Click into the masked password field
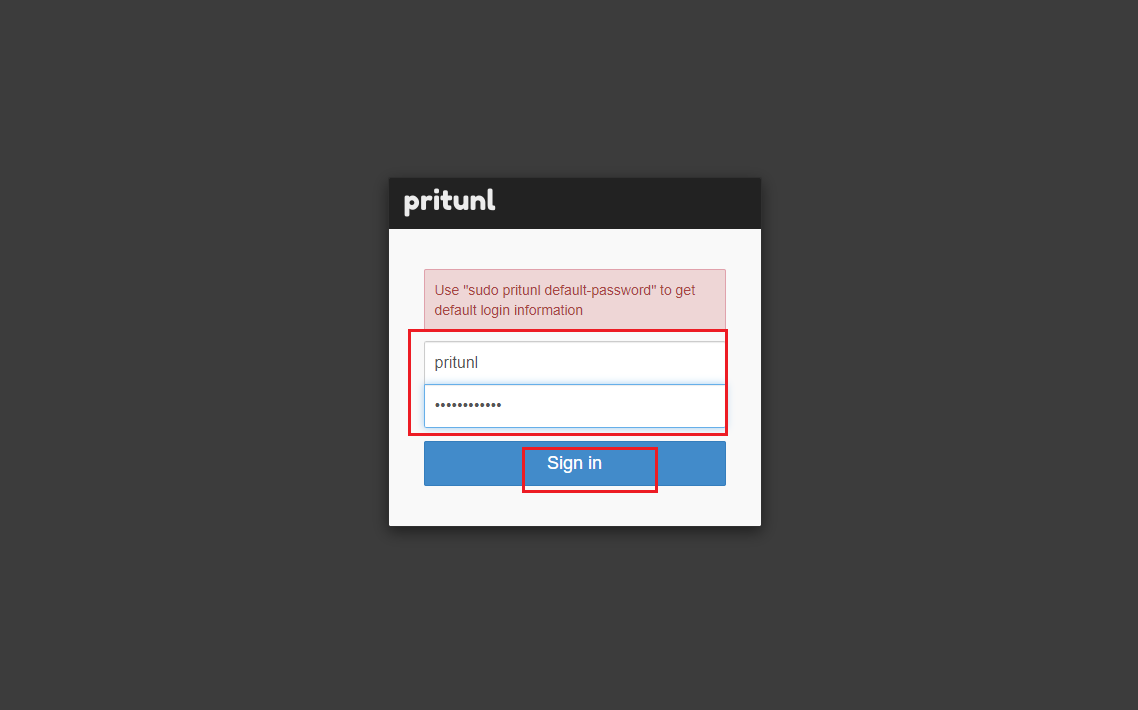This screenshot has width=1138, height=710. click(574, 406)
